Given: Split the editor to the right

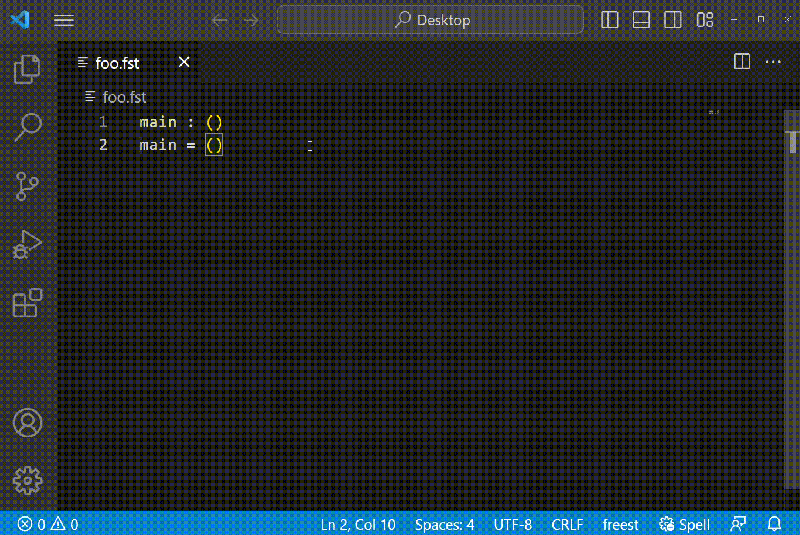Looking at the screenshot, I should click(742, 62).
